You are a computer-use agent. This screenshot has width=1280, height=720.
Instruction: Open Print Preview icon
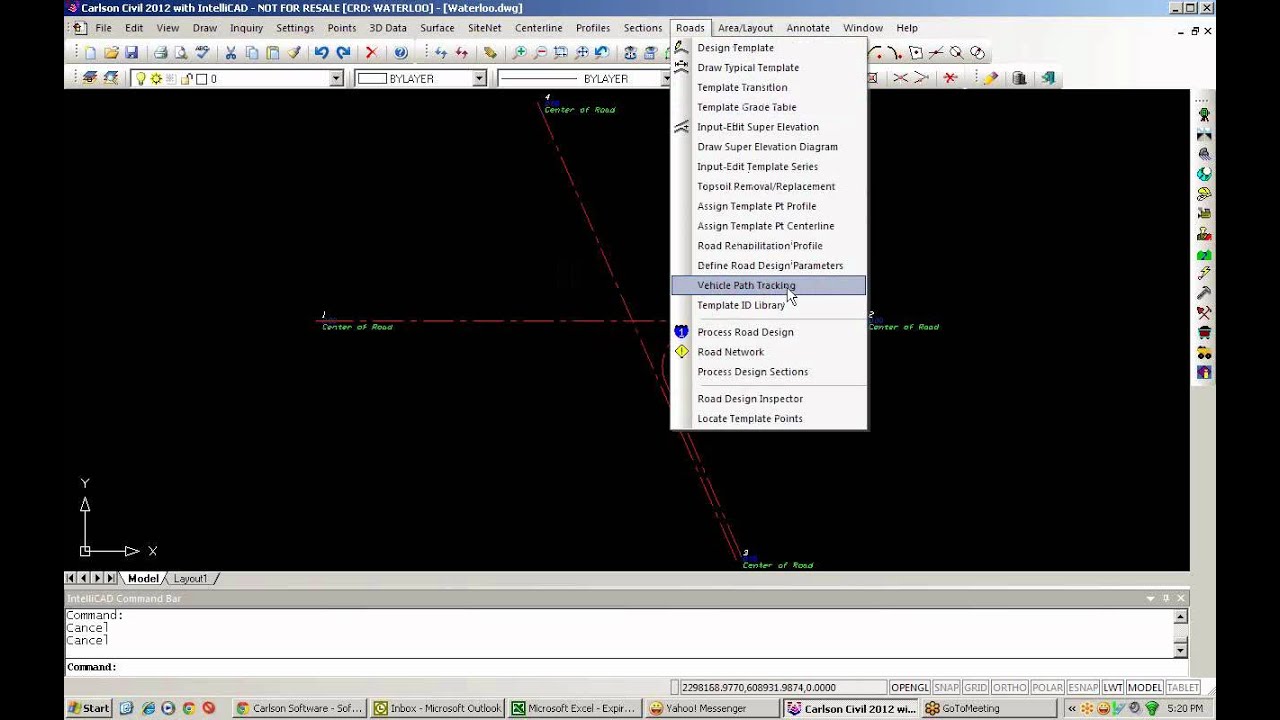[x=181, y=53]
